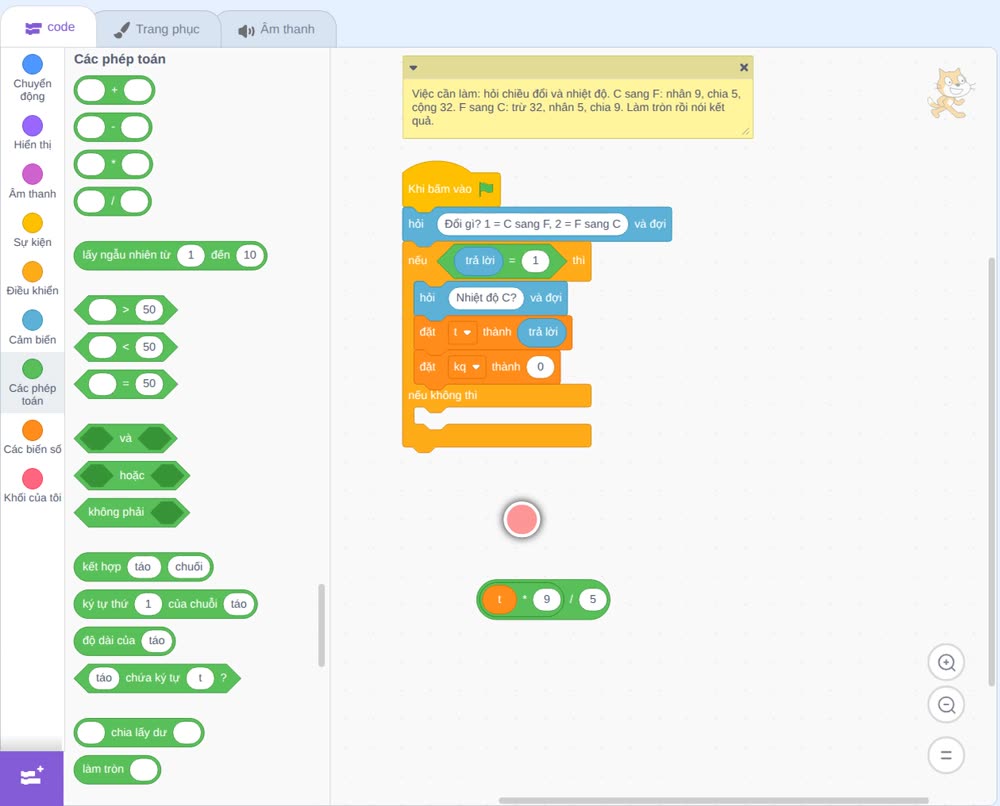Switch to the Trang phục tab
Viewport: 1000px width, 806px height.
[157, 29]
